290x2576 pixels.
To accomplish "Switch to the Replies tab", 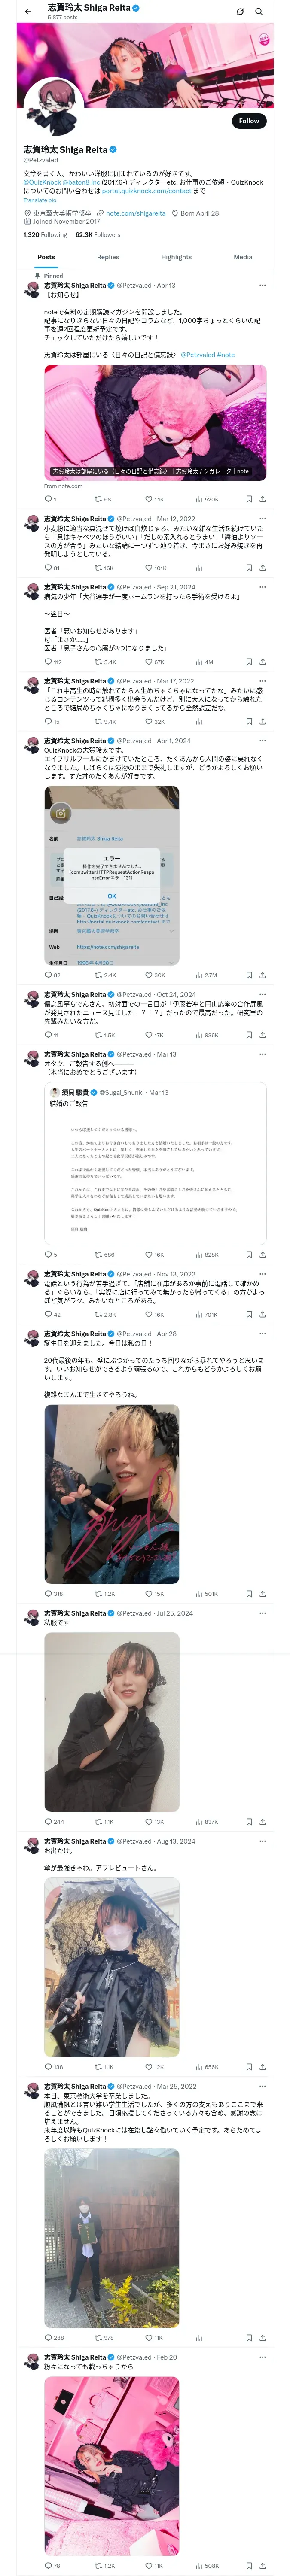I will pyautogui.click(x=108, y=257).
